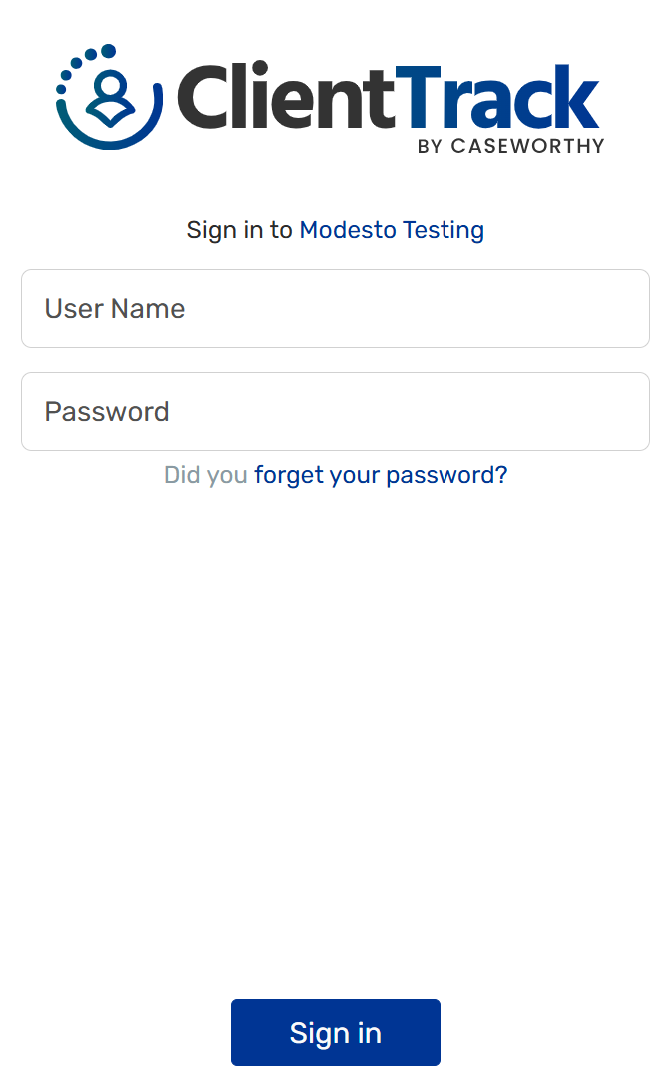Click right end of Password field
Image resolution: width=670 pixels, height=1086 pixels.
click(x=620, y=412)
